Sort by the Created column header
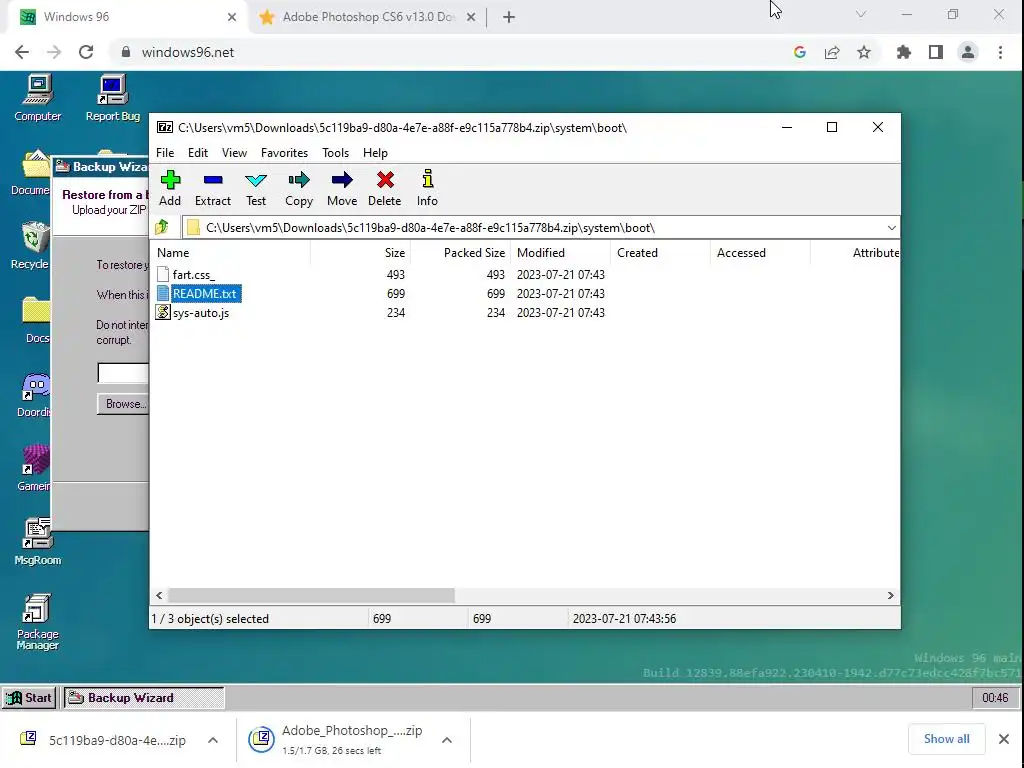Screen dimensions: 1024x768 pos(660,253)
